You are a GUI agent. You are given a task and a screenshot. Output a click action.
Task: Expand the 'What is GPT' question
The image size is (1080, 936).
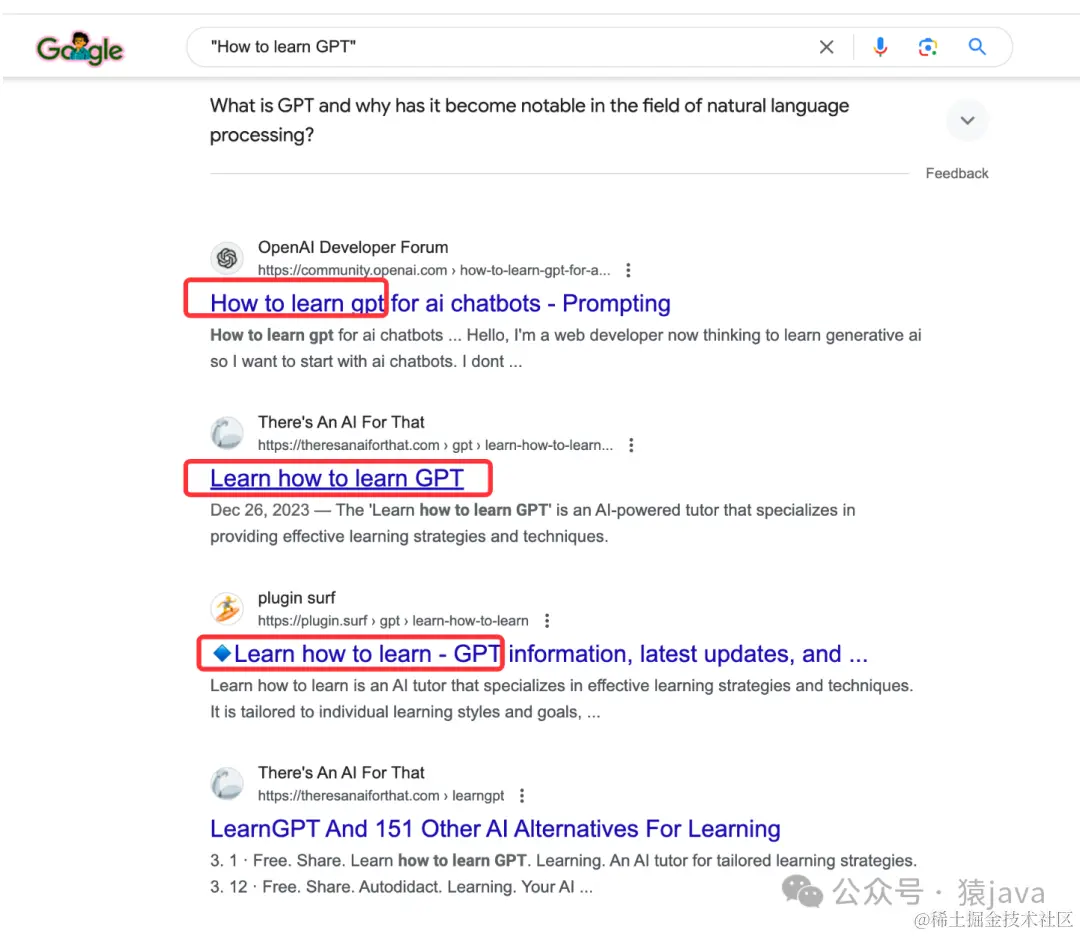(968, 121)
